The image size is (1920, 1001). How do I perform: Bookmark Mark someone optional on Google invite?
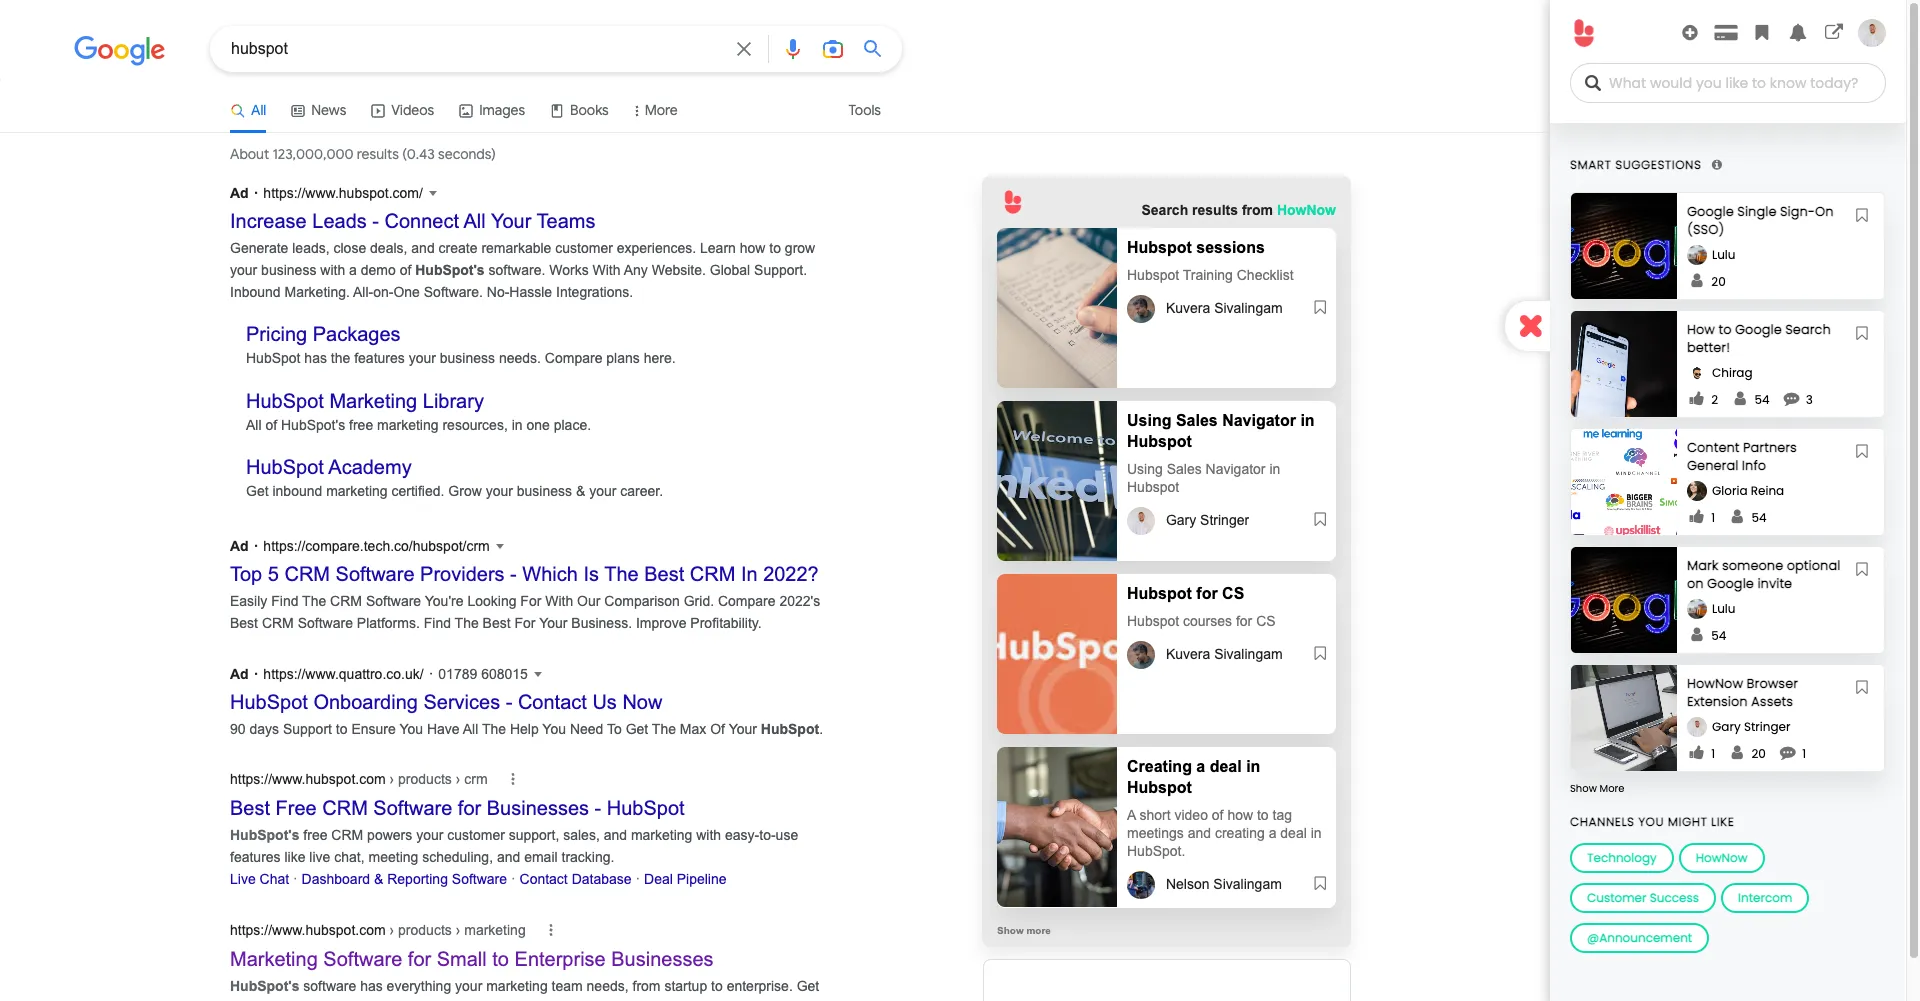pyautogui.click(x=1862, y=569)
